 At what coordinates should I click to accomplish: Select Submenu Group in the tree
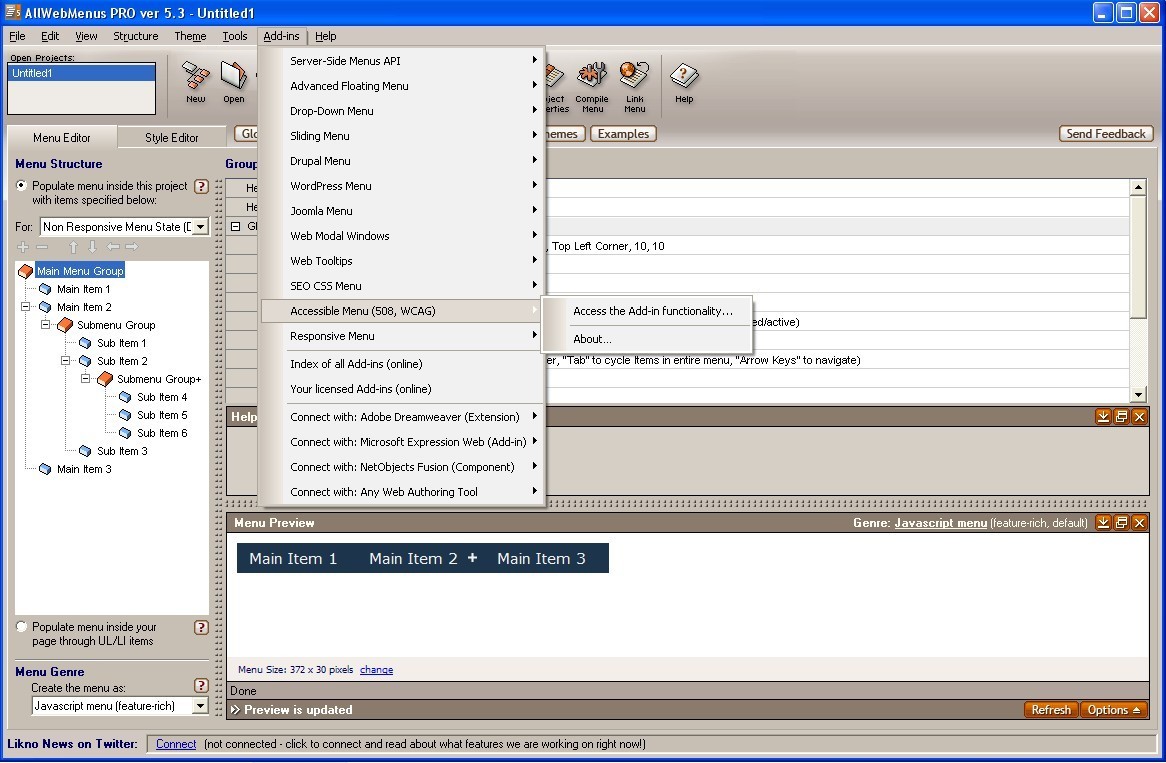pyautogui.click(x=116, y=325)
